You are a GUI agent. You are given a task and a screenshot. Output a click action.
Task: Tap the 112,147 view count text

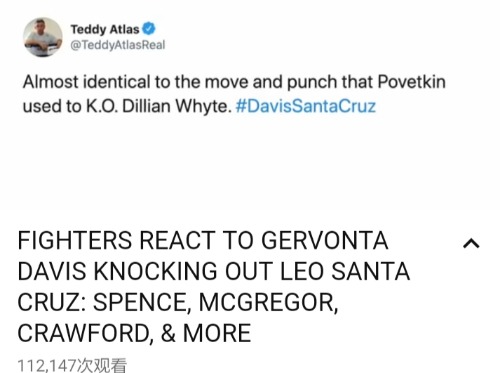click(x=72, y=365)
